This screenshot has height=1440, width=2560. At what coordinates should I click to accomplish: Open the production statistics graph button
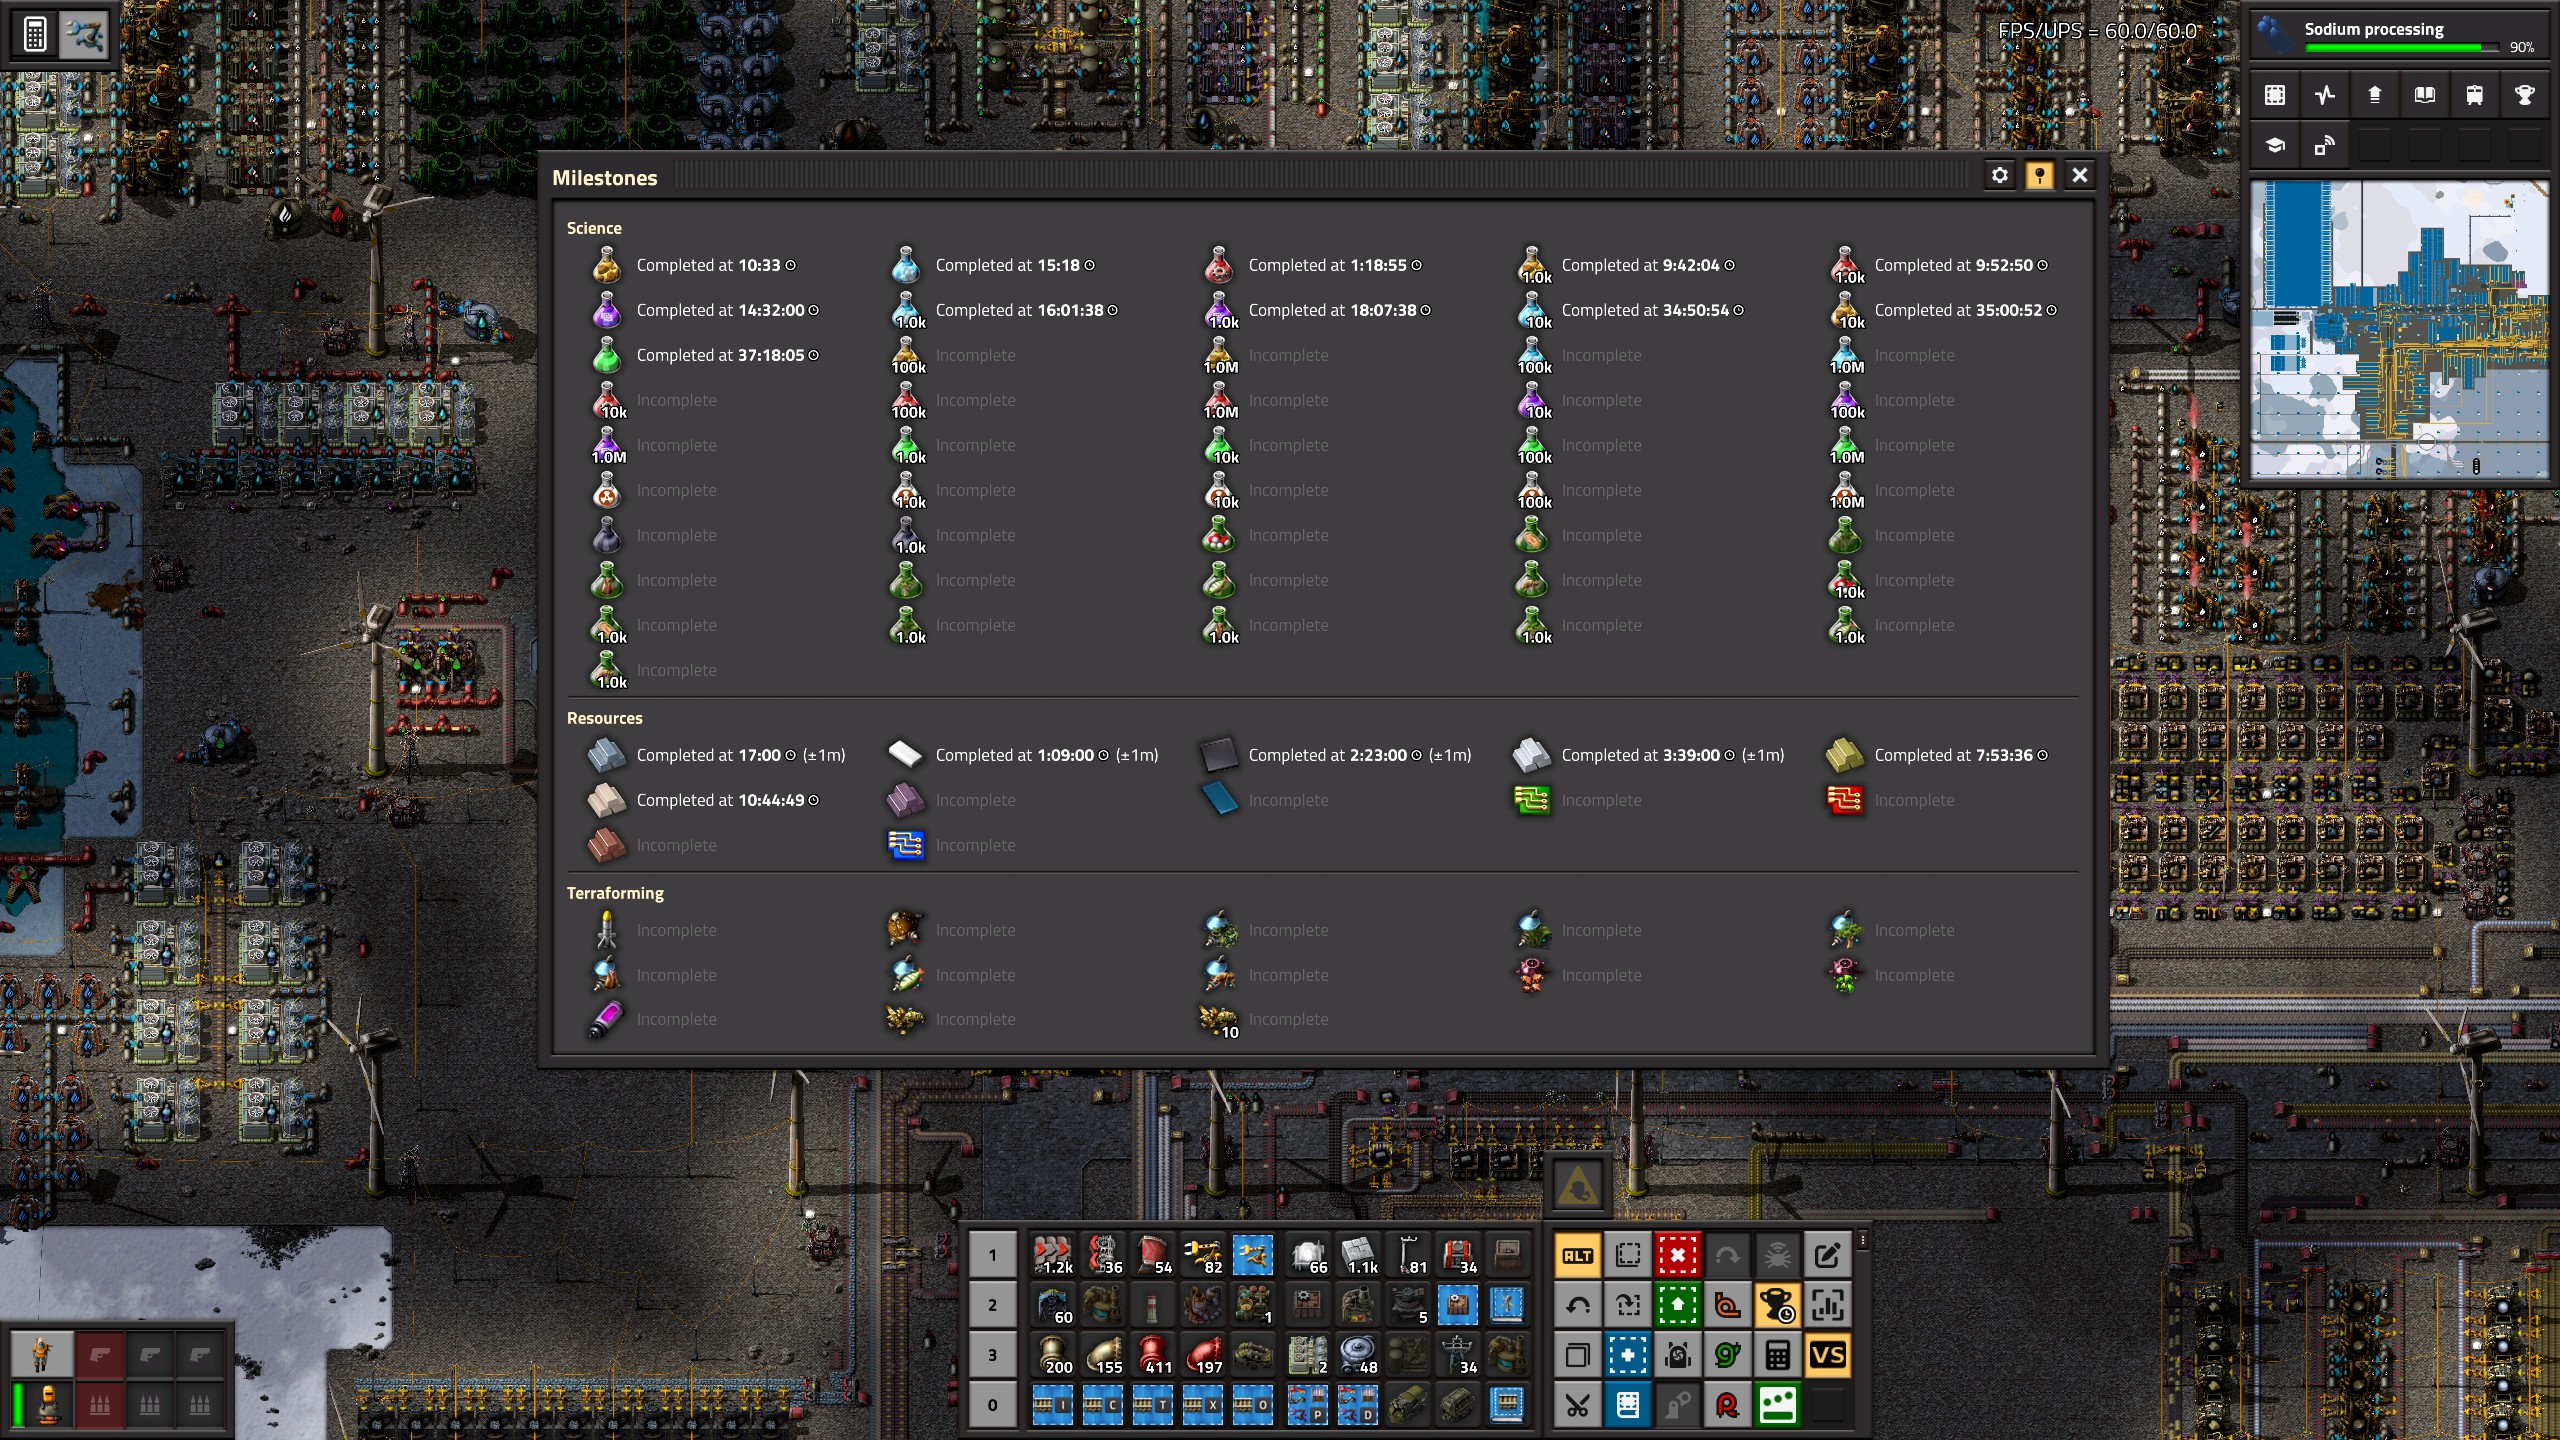[x=2324, y=95]
